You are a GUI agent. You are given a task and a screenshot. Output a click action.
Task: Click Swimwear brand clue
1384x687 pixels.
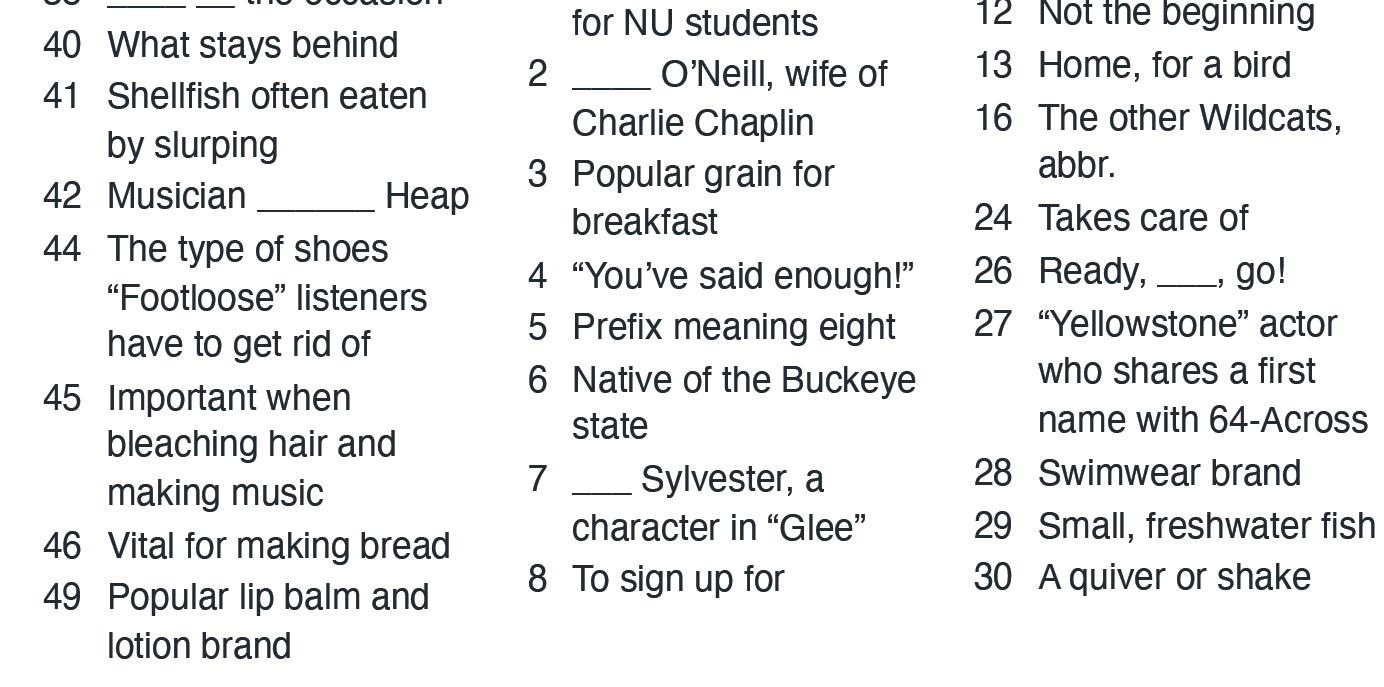(x=1138, y=473)
